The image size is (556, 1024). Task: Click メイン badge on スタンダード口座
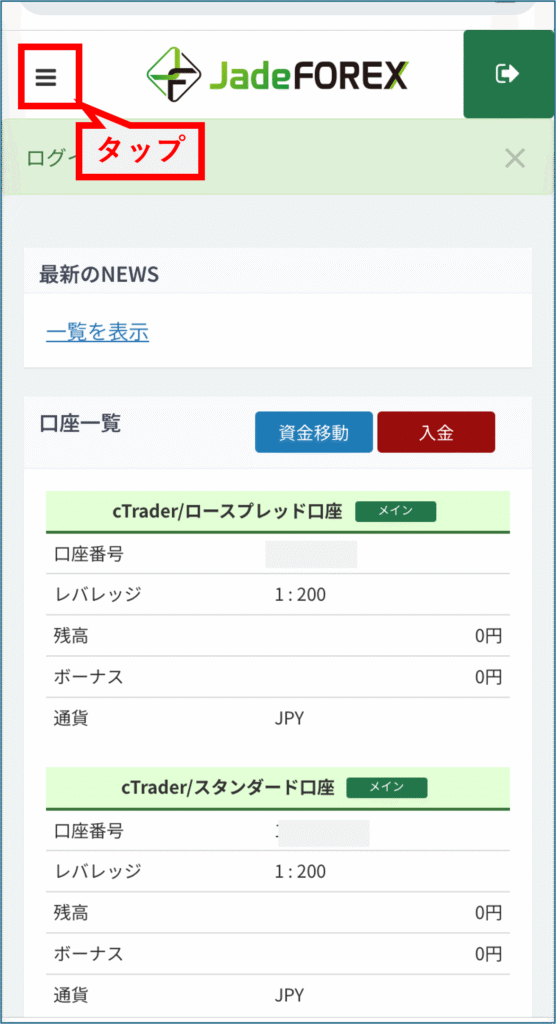[387, 788]
